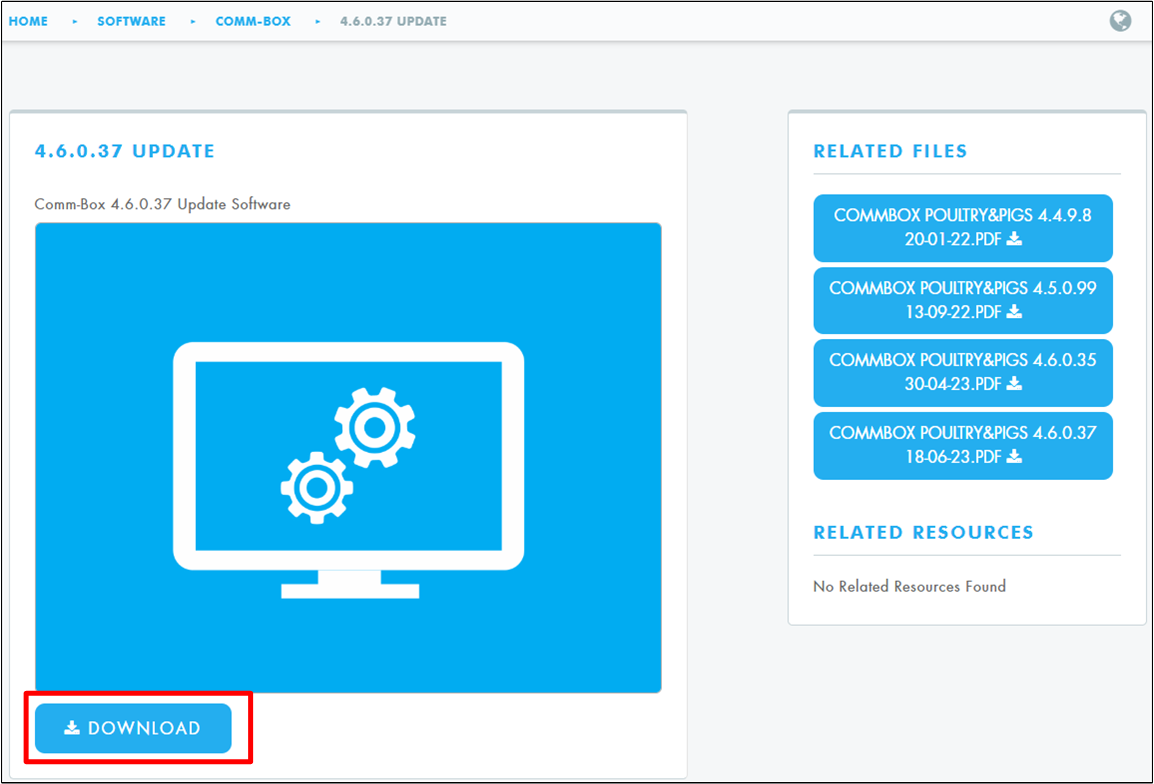Click the globe language icon

[1120, 20]
